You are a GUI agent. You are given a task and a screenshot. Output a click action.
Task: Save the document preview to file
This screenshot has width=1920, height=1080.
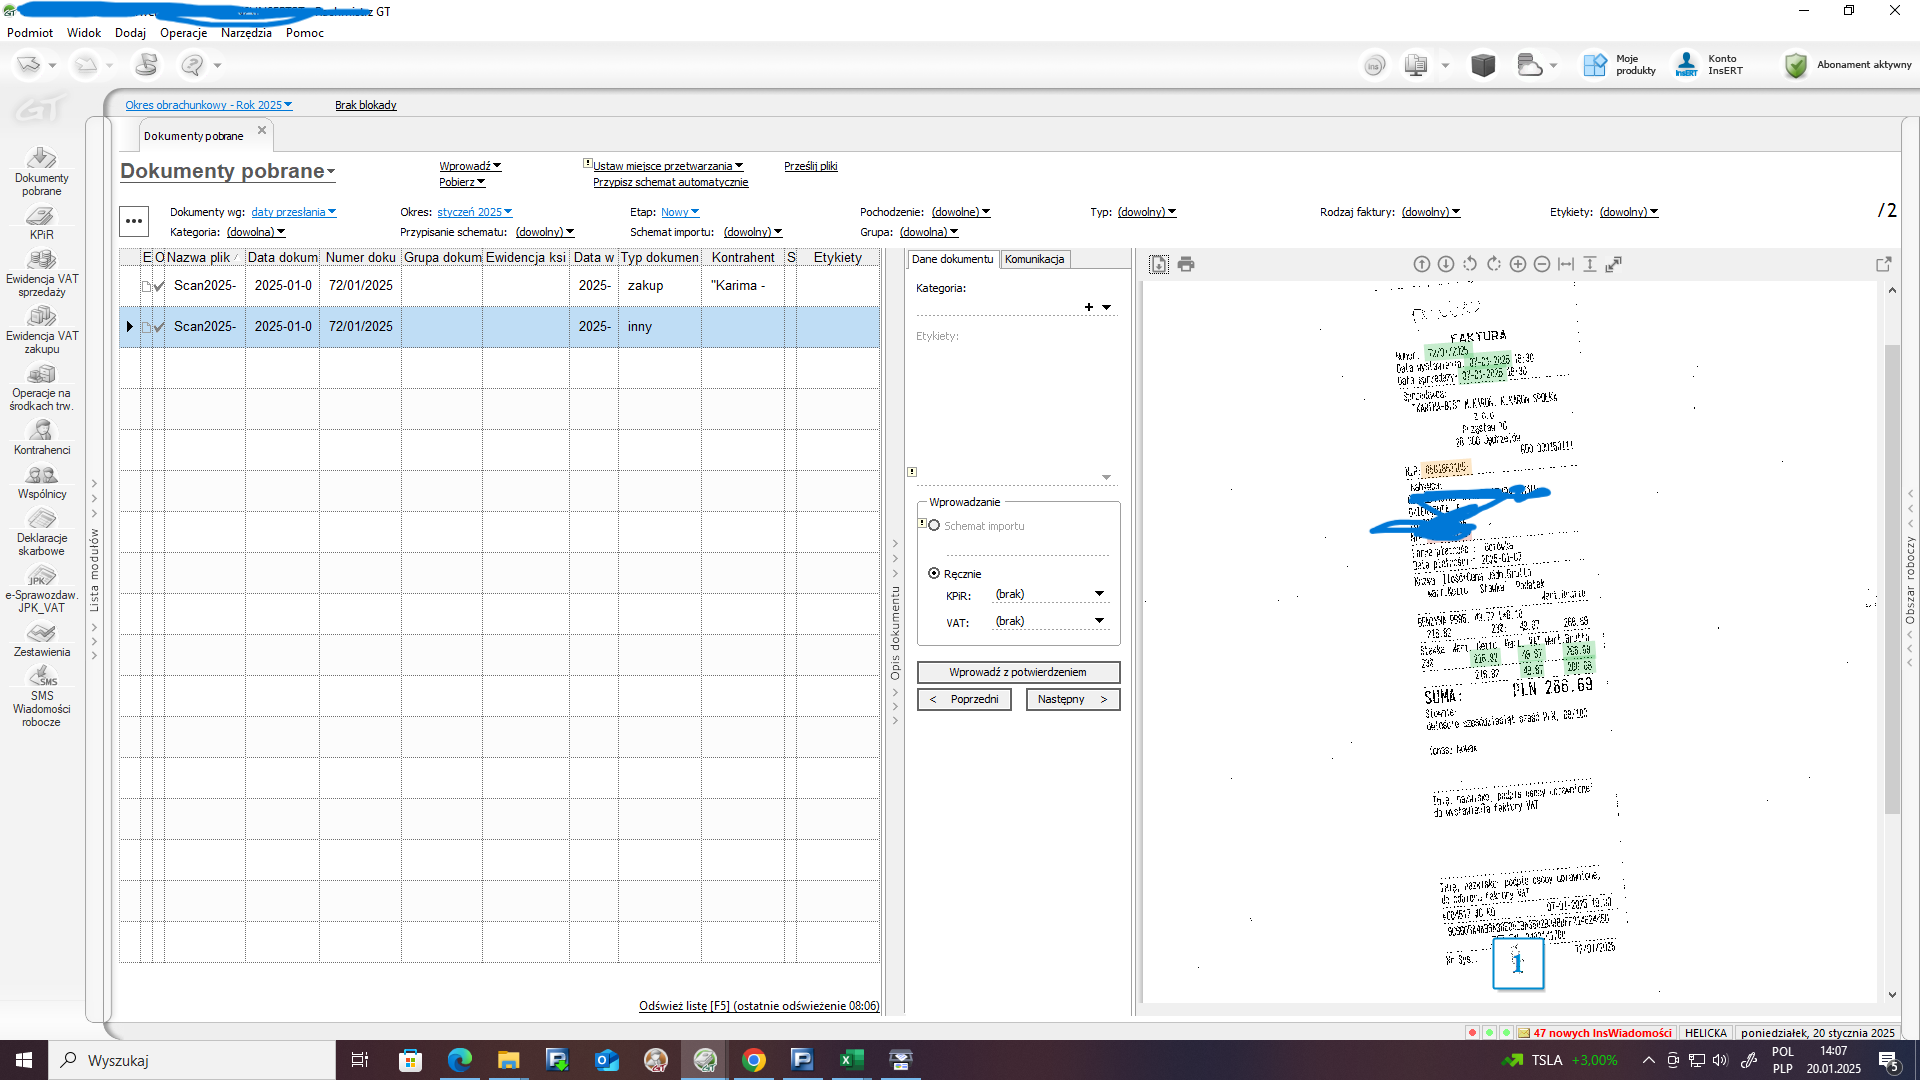[1158, 264]
